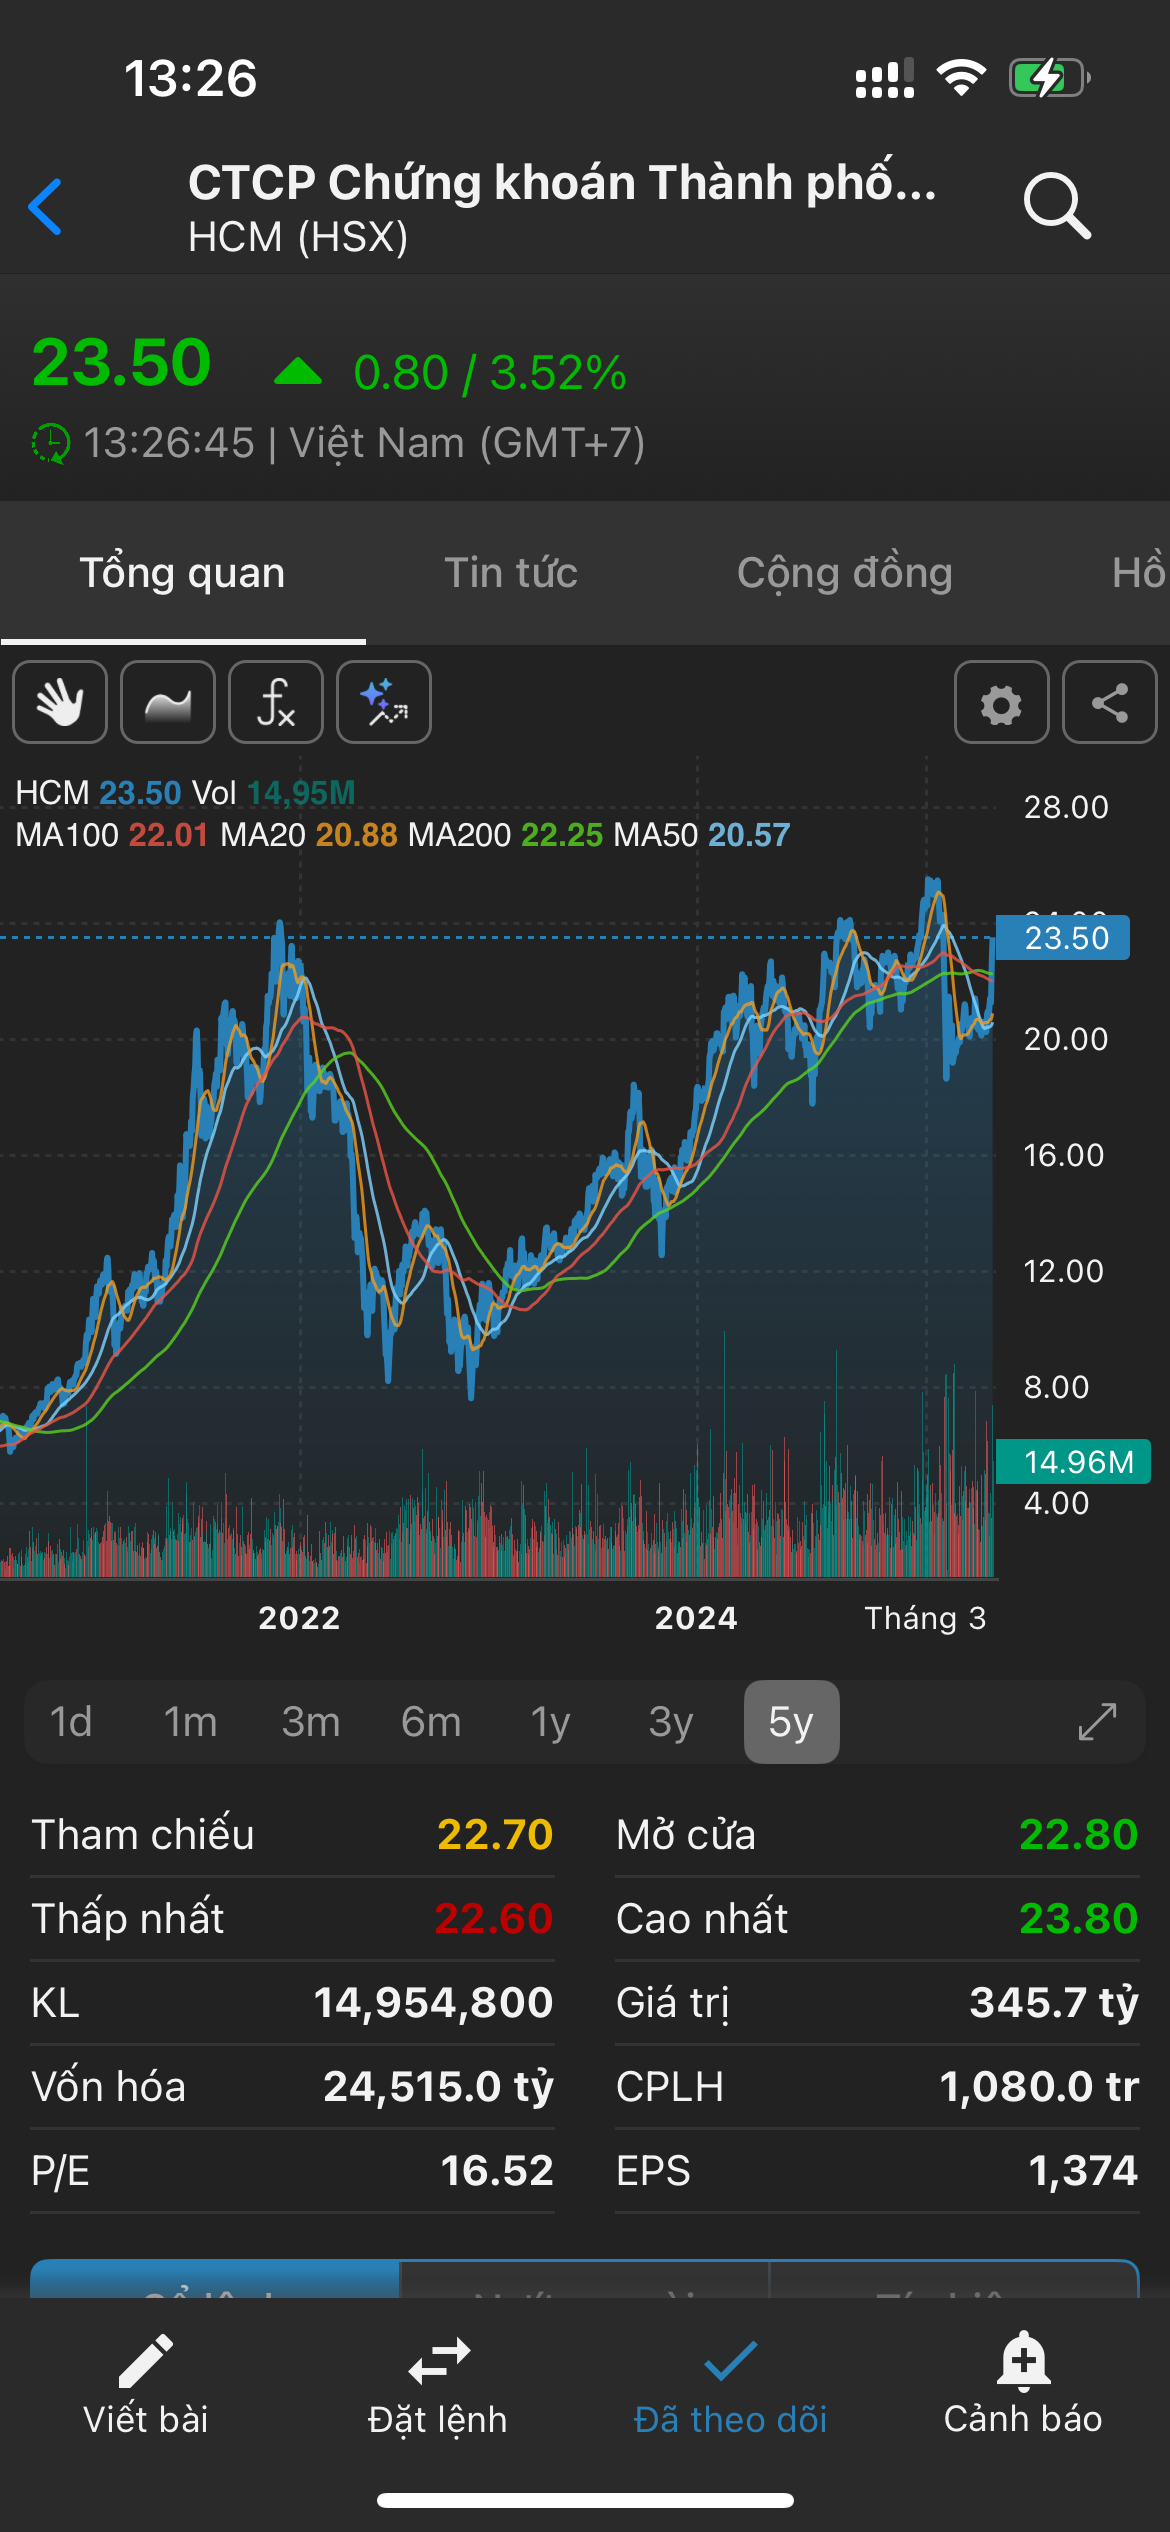1170x2532 pixels.
Task: Tap the green up-triangle price indicator
Action: point(298,372)
